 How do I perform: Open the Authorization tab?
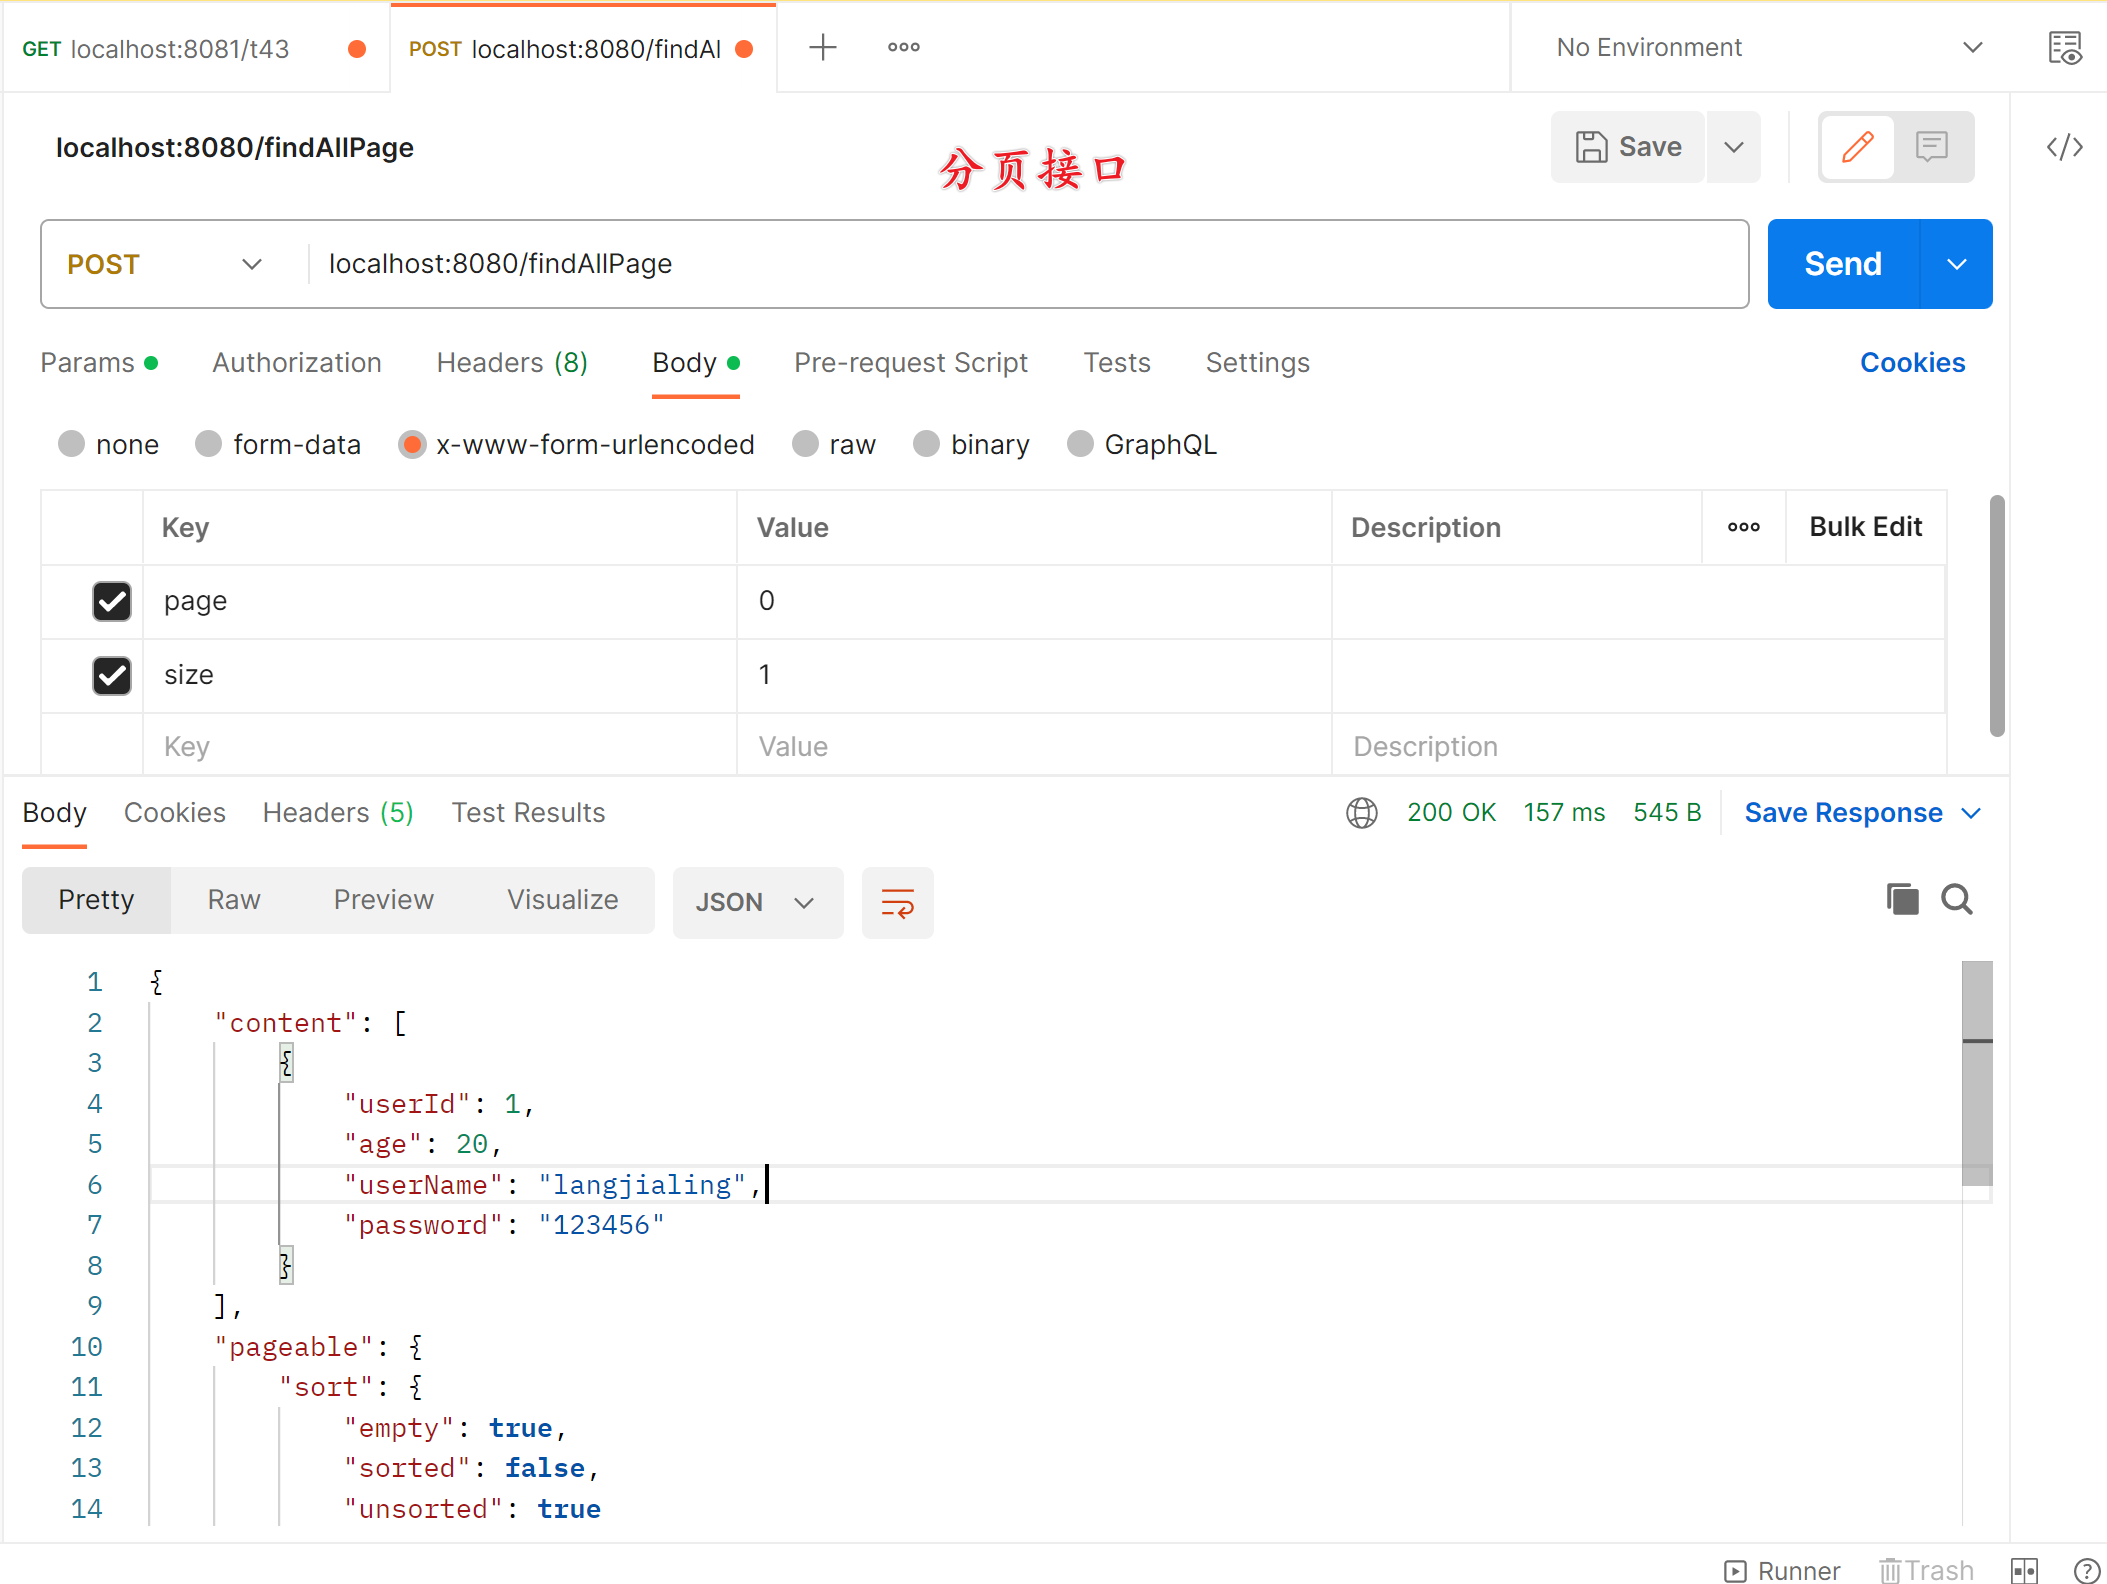pos(297,363)
